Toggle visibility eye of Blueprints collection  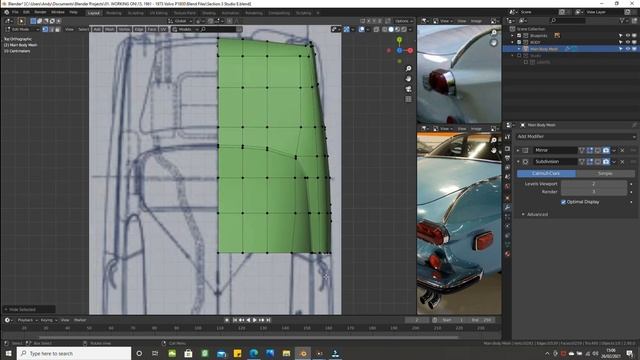(628, 36)
